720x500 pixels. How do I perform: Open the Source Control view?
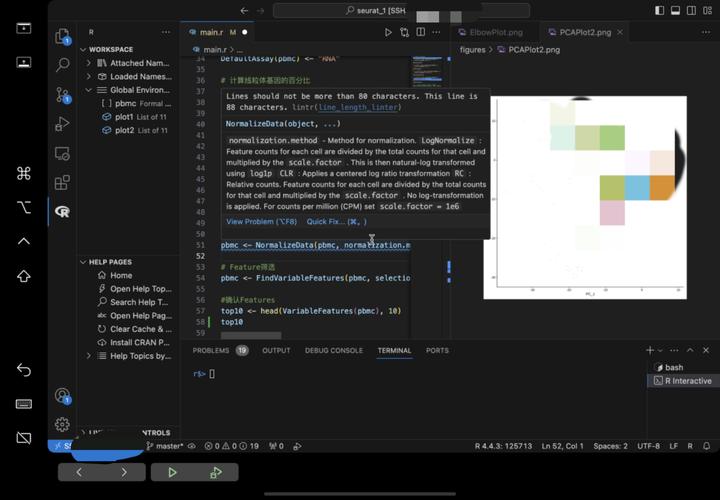pyautogui.click(x=62, y=95)
